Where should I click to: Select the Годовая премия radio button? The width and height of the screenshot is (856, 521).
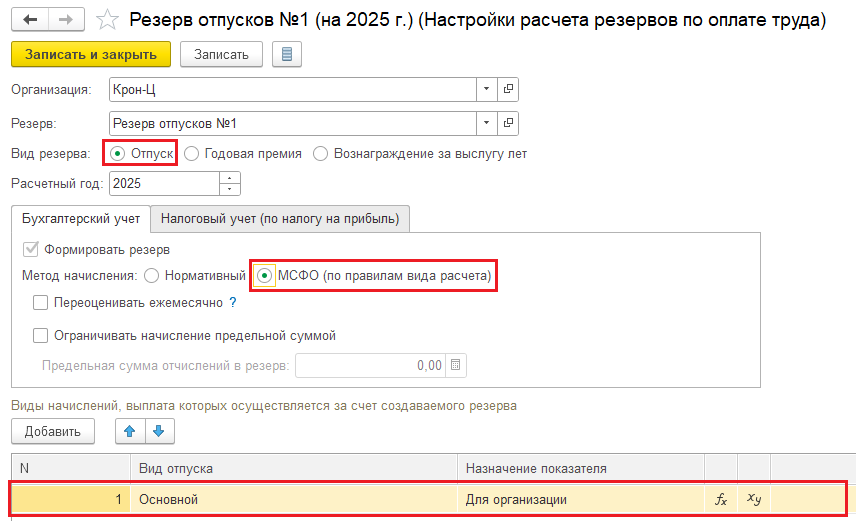(192, 154)
